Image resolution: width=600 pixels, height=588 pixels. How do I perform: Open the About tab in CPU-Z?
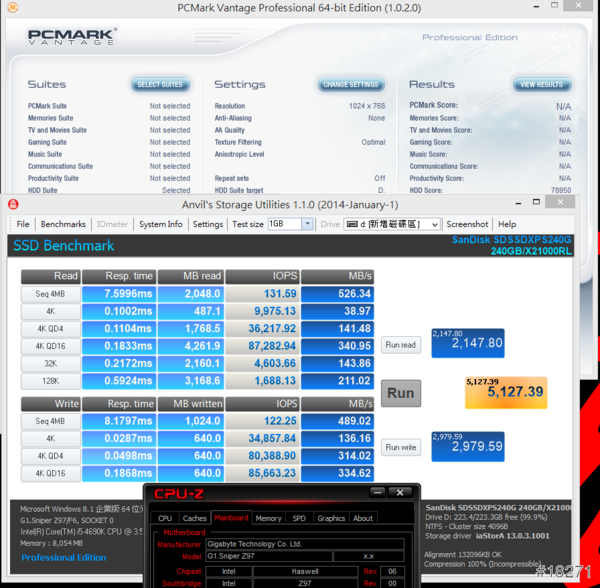[x=363, y=518]
